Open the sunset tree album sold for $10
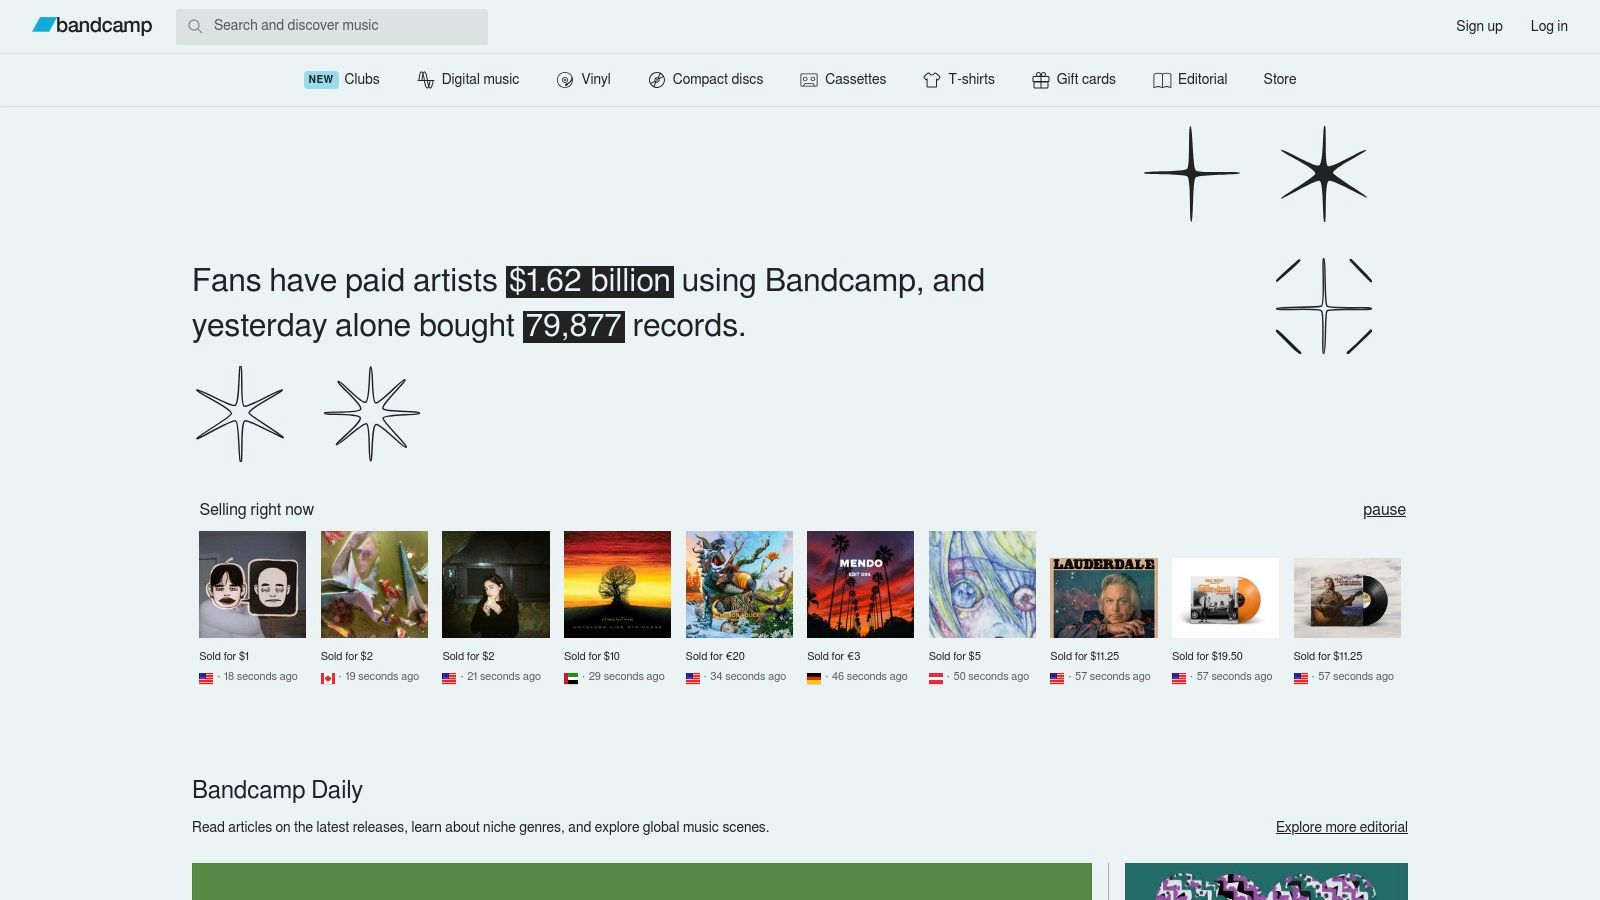This screenshot has height=900, width=1600. click(617, 584)
